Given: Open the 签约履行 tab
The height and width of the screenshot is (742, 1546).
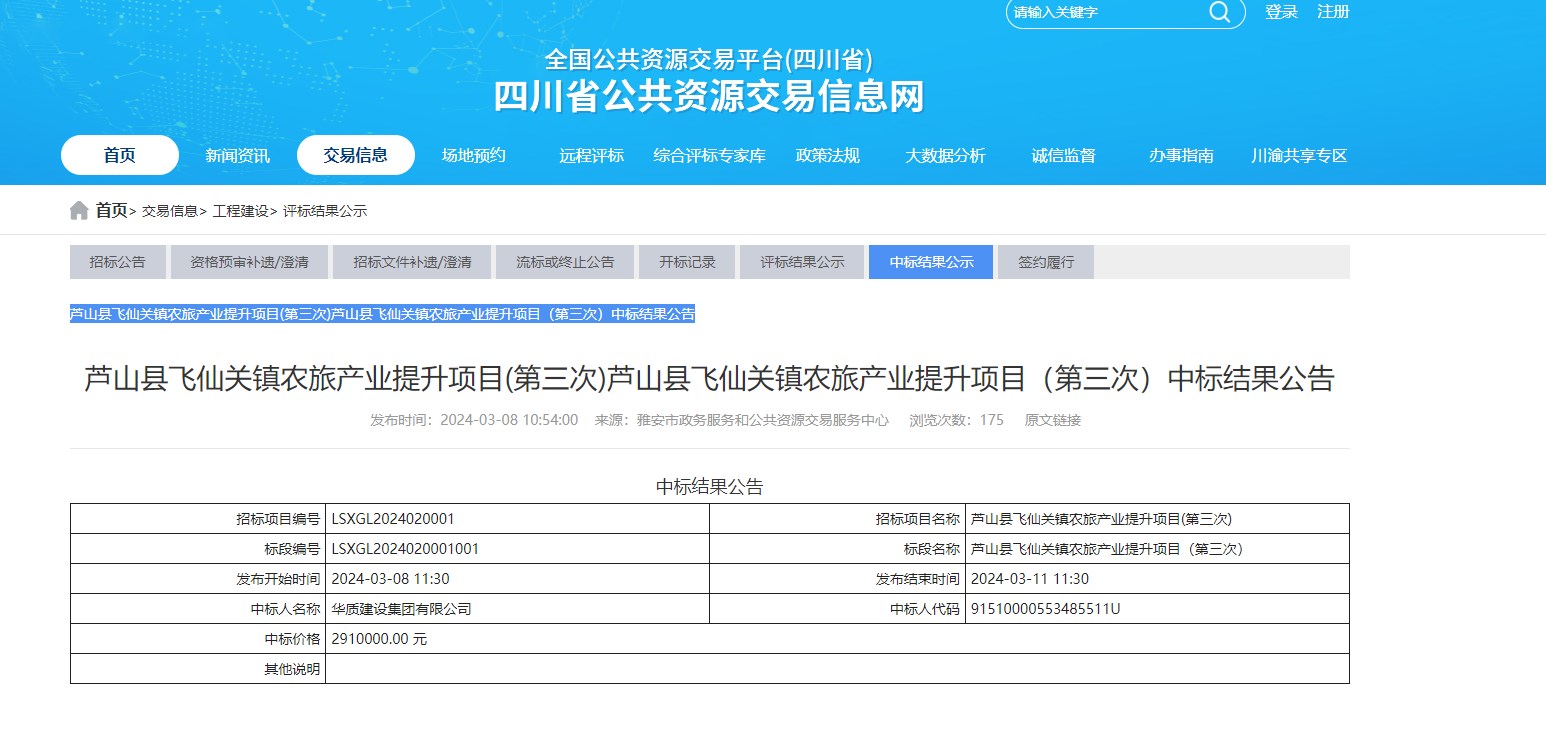Looking at the screenshot, I should 1046,262.
